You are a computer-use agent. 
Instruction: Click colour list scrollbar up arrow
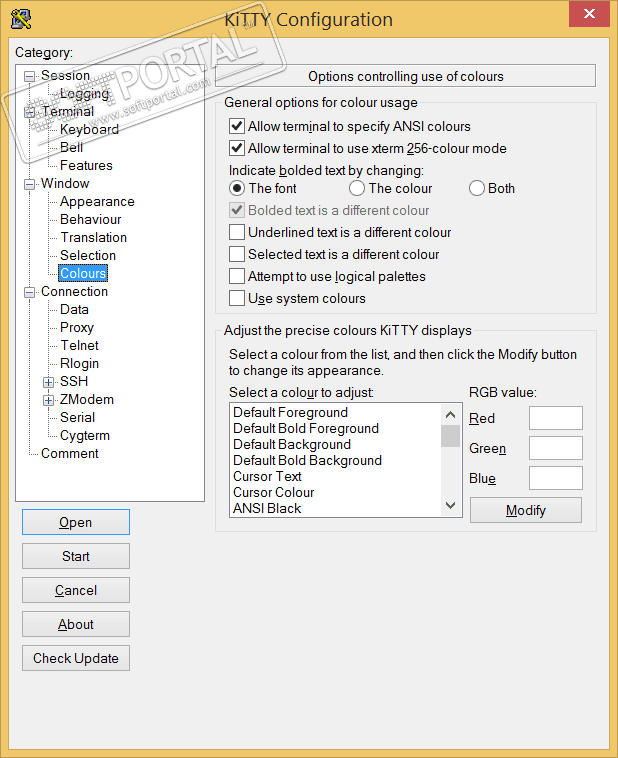point(450,415)
